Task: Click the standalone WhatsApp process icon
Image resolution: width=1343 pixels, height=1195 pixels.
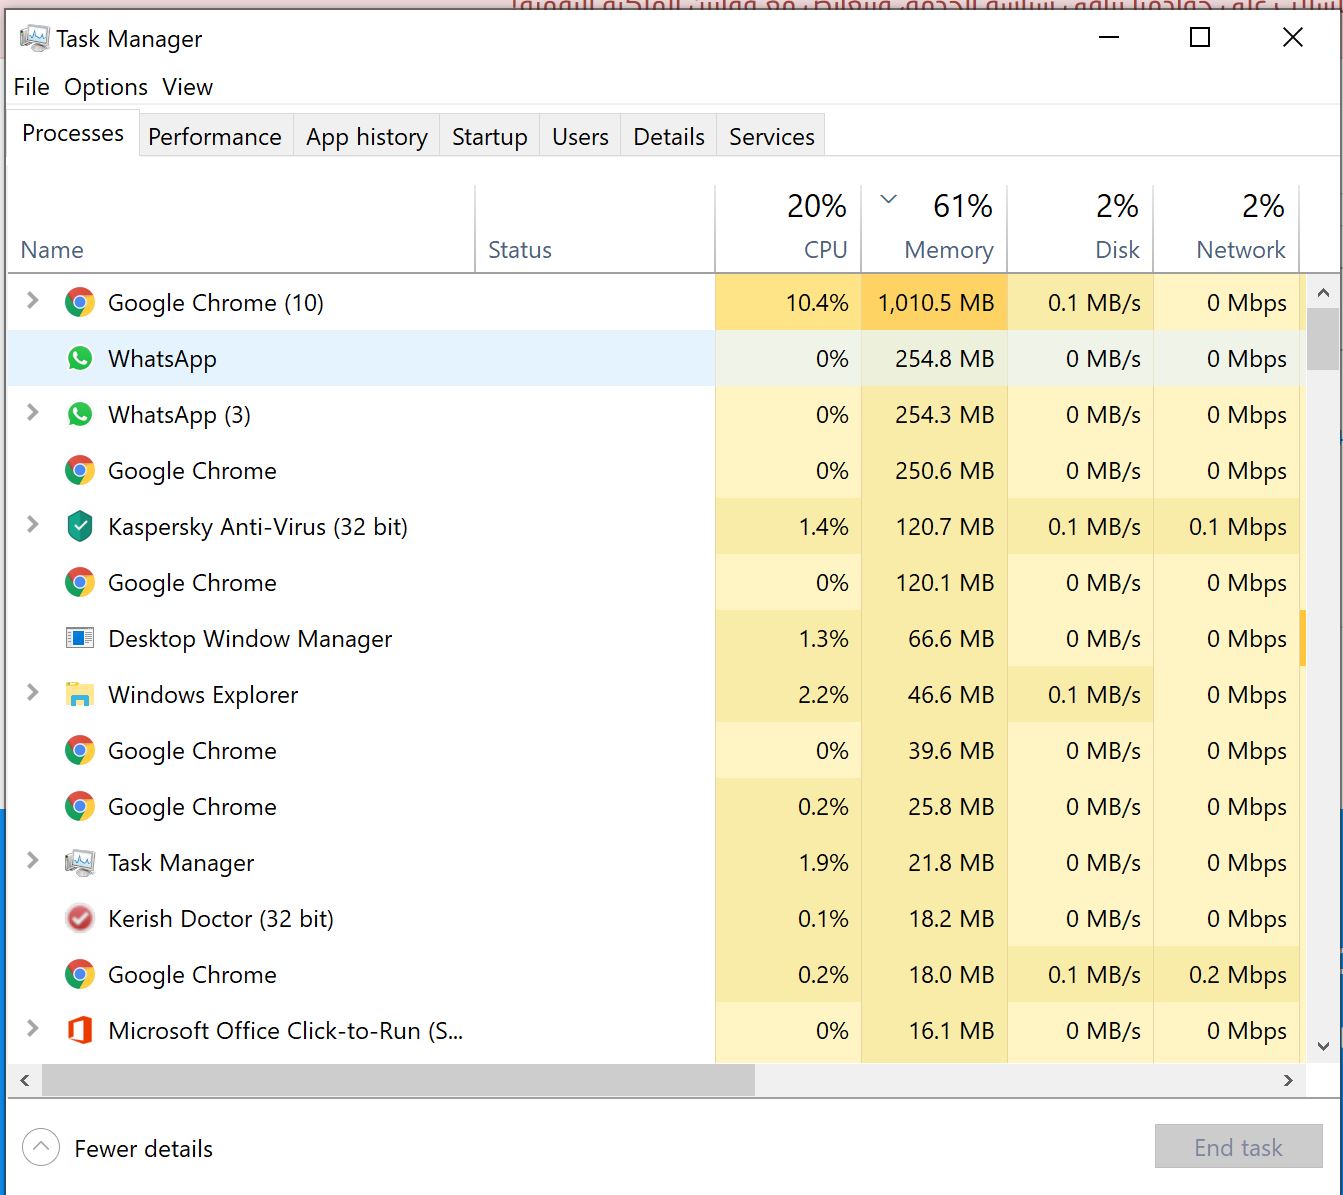Action: [80, 358]
